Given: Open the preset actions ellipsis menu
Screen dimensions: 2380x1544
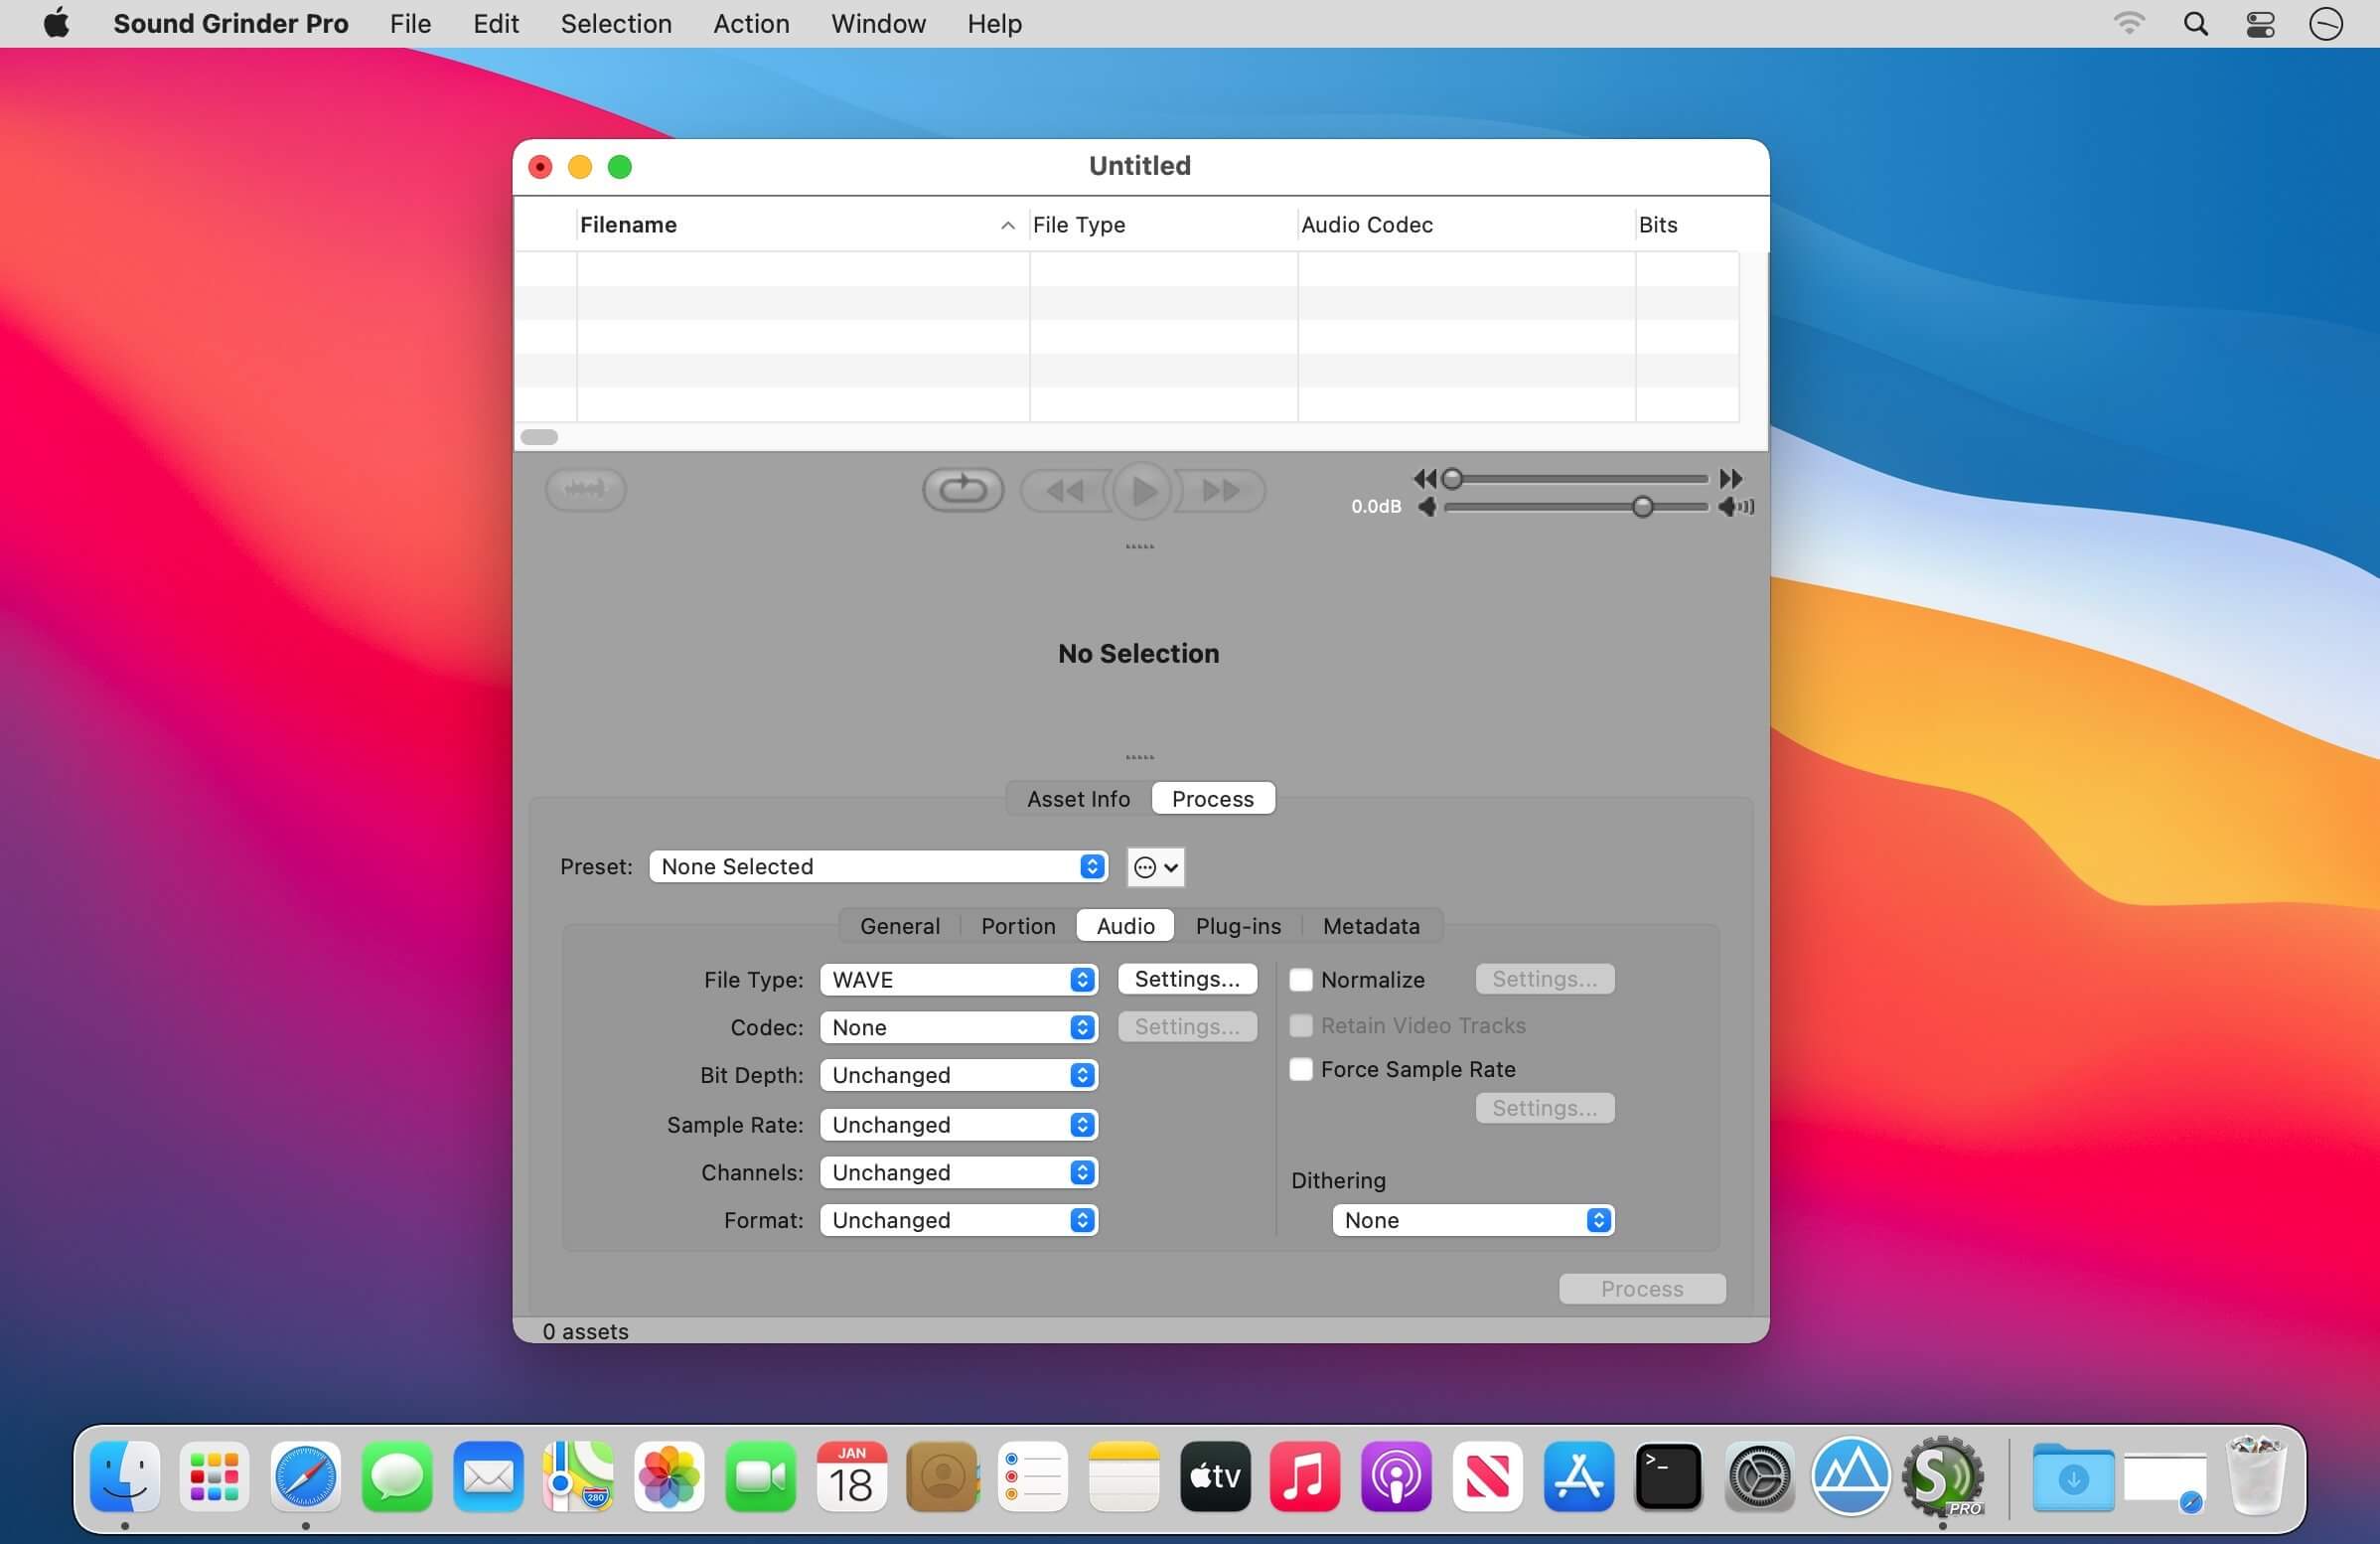Looking at the screenshot, I should tap(1155, 867).
